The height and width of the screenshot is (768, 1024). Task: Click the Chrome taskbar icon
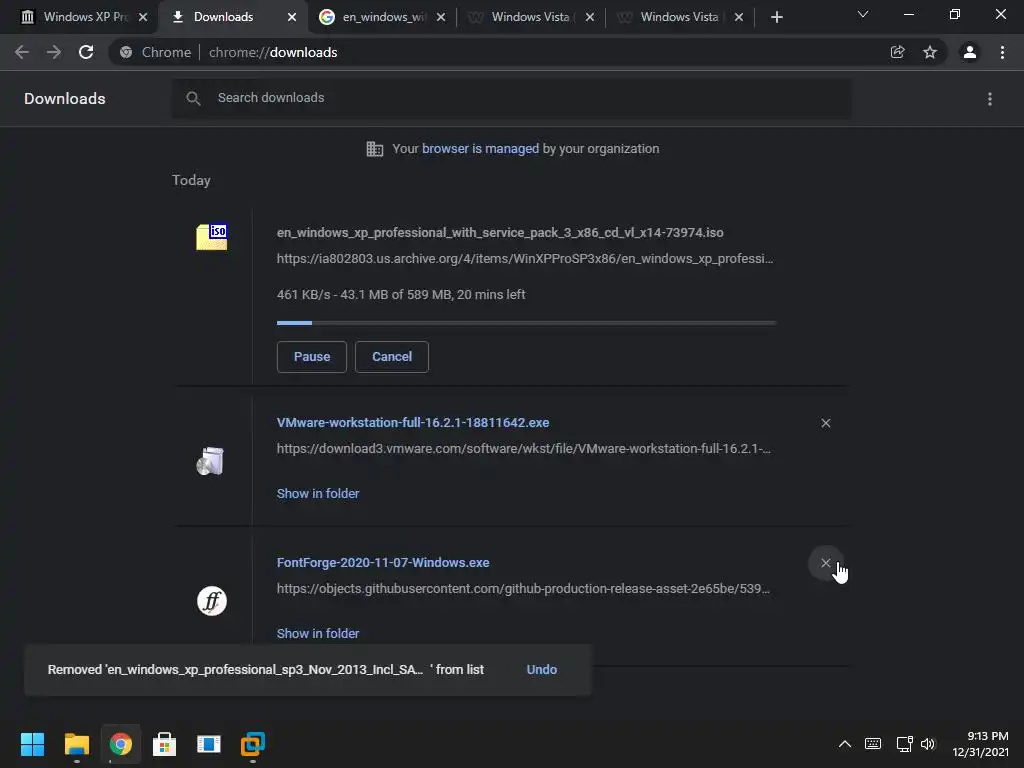click(x=120, y=744)
